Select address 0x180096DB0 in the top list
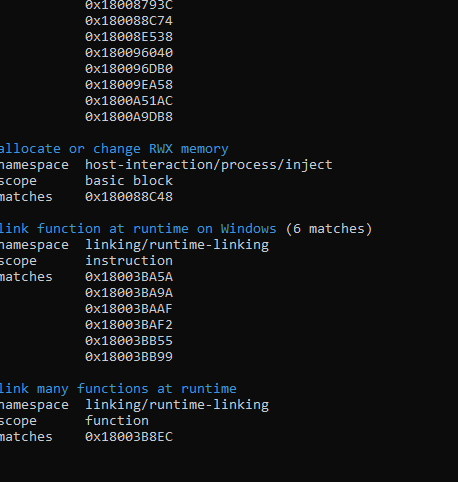The height and width of the screenshot is (482, 458). point(129,69)
